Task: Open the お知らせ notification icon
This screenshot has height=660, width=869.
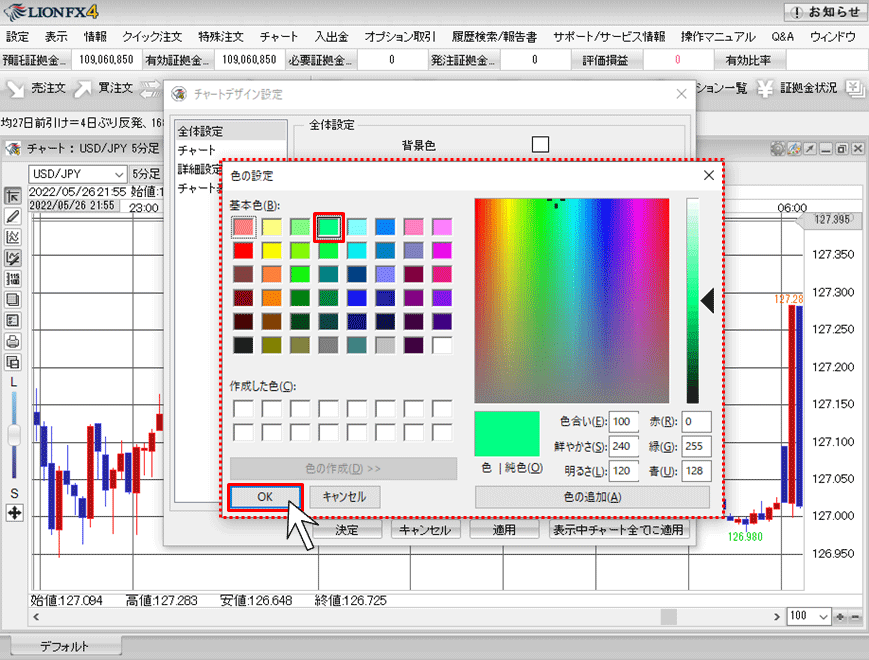Action: (x=796, y=12)
